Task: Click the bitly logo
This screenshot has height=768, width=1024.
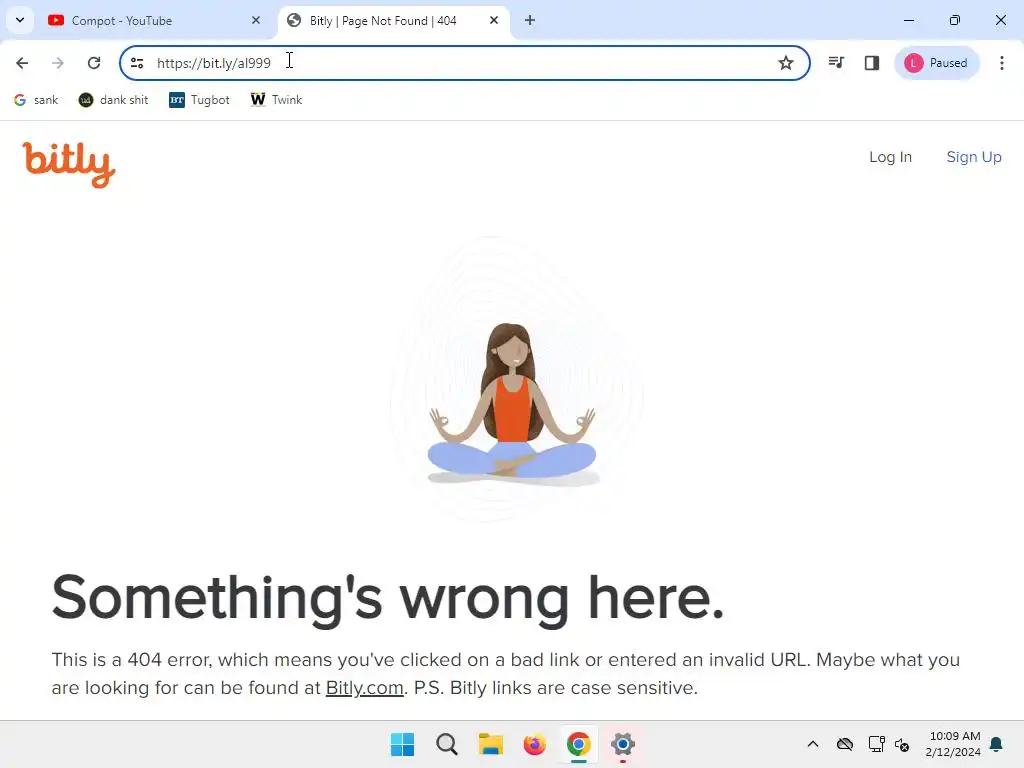Action: (69, 164)
